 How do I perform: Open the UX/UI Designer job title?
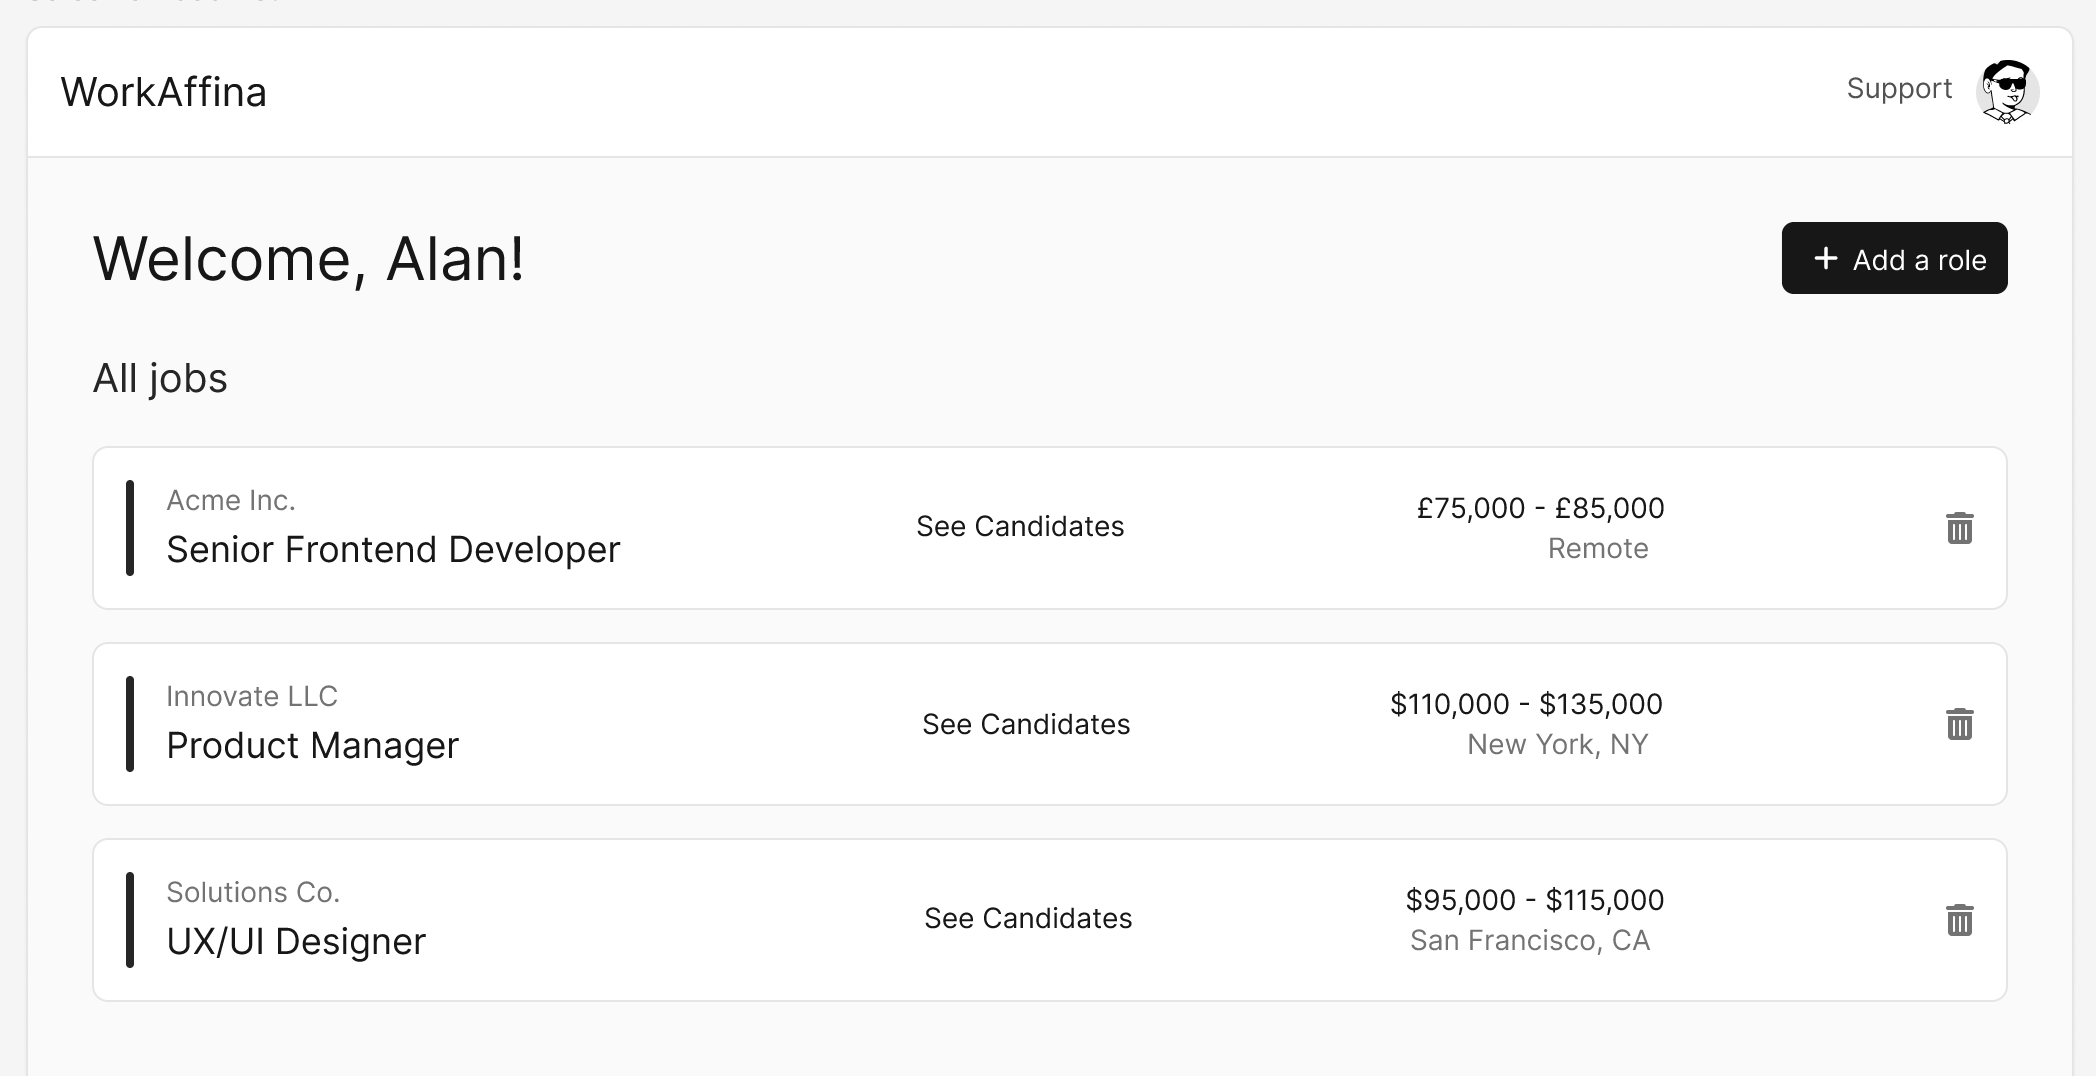pyautogui.click(x=296, y=942)
